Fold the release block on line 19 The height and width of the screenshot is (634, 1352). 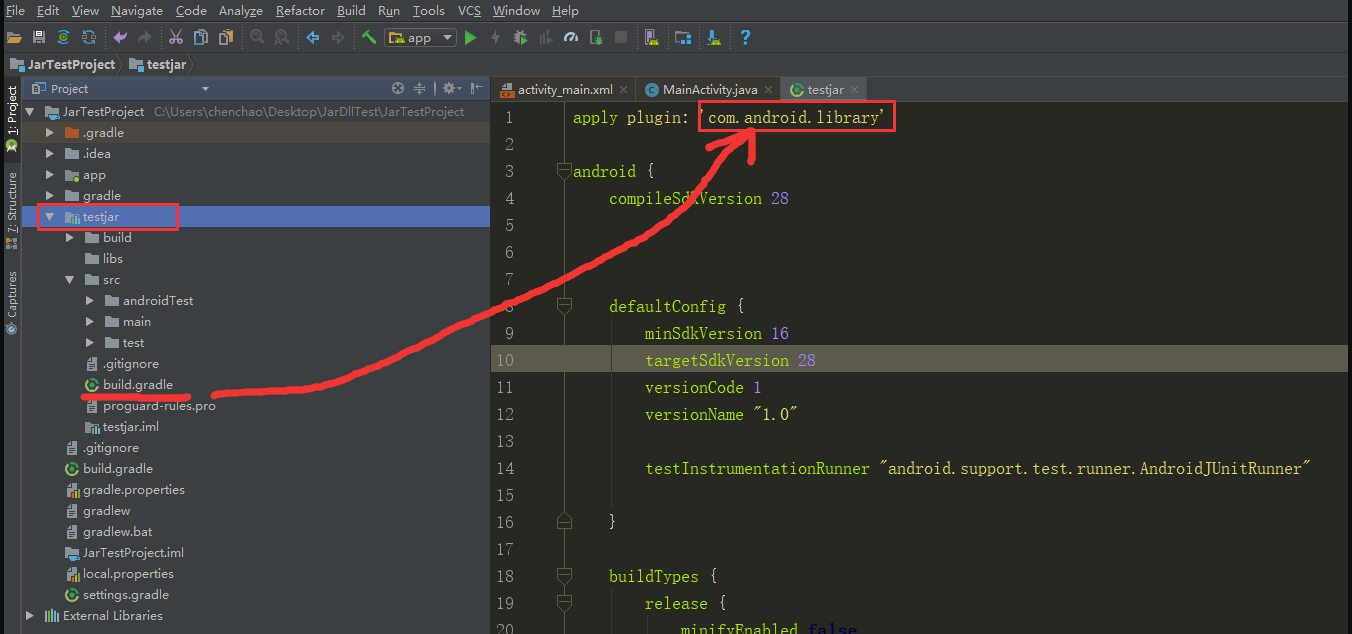click(x=564, y=603)
